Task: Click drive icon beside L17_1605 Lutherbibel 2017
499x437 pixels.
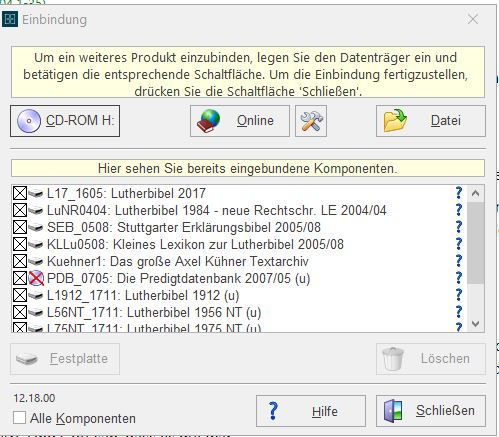Action: (x=36, y=193)
